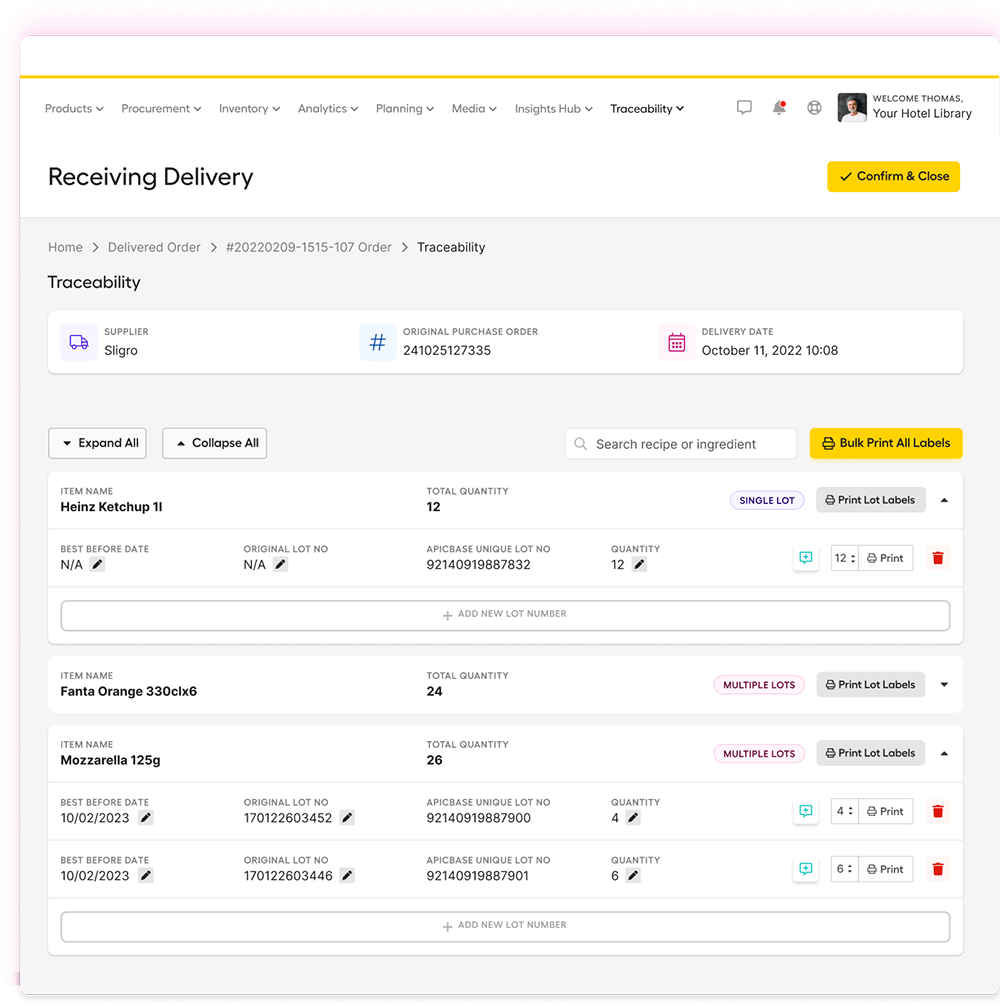Screen dimensions: 1000x1006
Task: Click the notification bell with red dot
Action: click(x=780, y=107)
